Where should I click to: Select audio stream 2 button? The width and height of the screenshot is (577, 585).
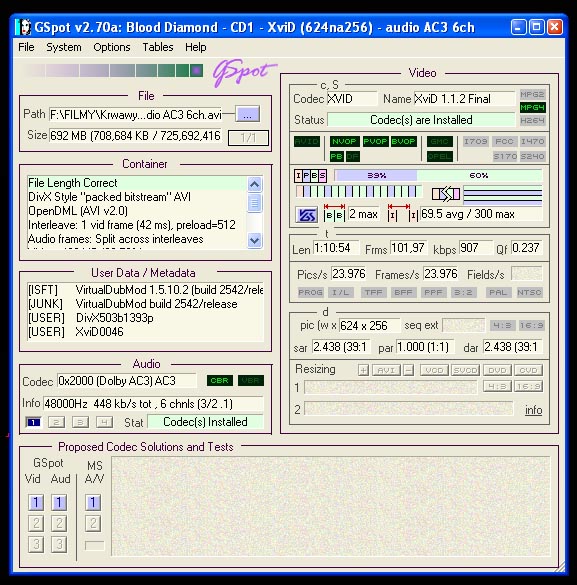56,422
